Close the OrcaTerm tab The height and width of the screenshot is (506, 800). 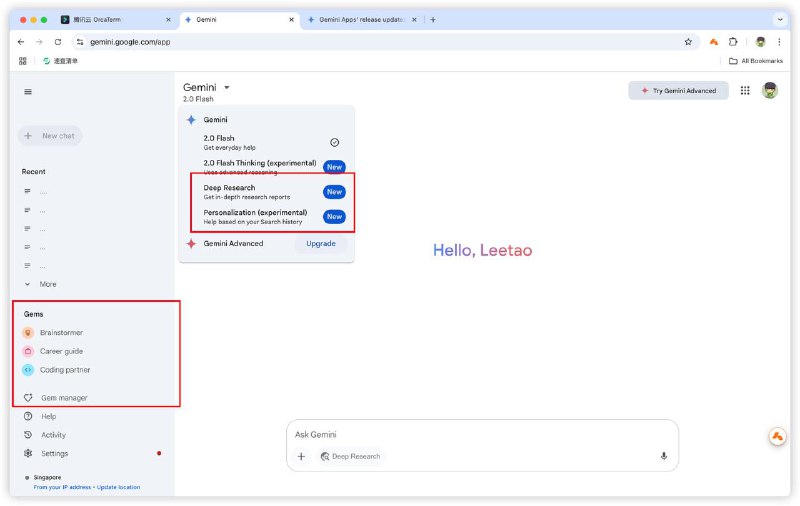click(x=168, y=20)
